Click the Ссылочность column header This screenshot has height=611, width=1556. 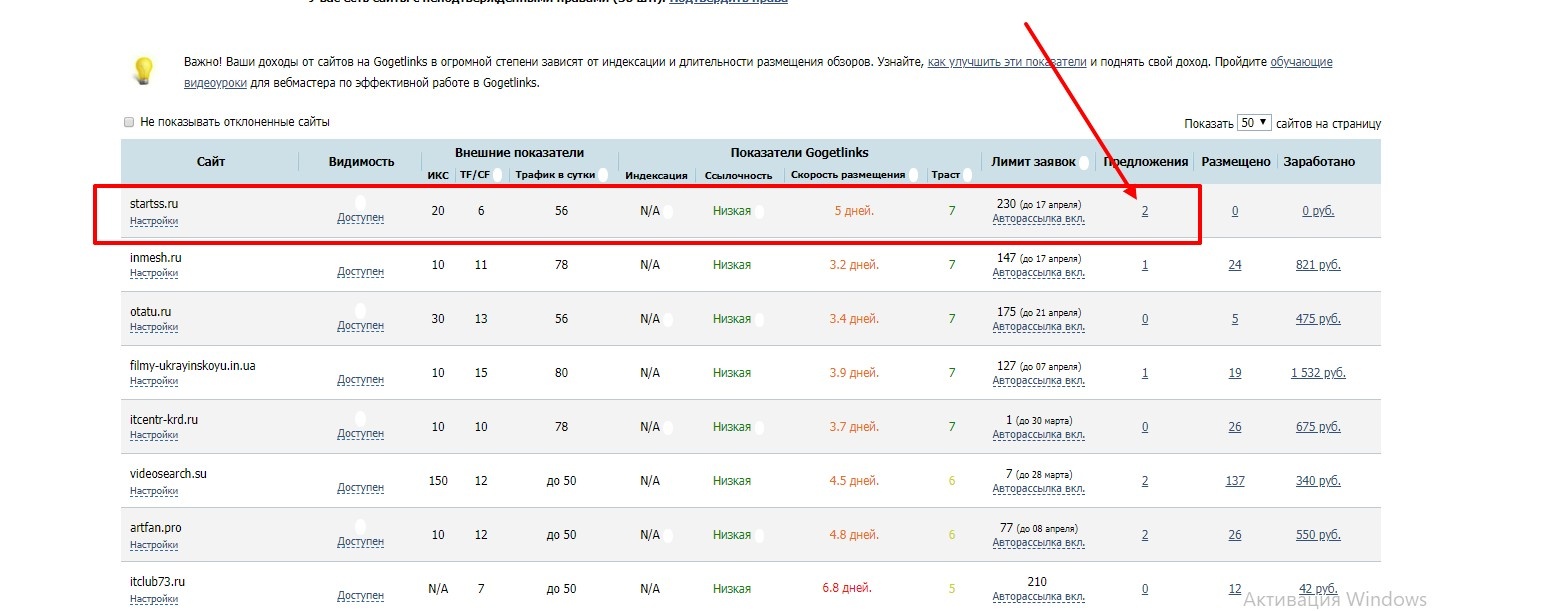tap(738, 175)
